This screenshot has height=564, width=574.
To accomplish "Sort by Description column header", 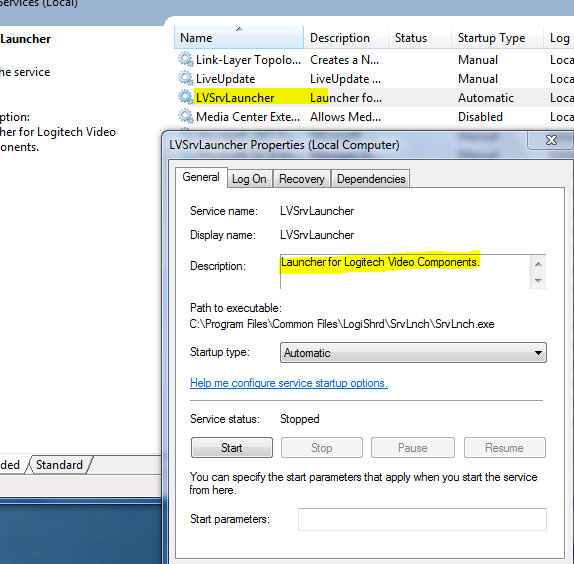I will point(346,37).
